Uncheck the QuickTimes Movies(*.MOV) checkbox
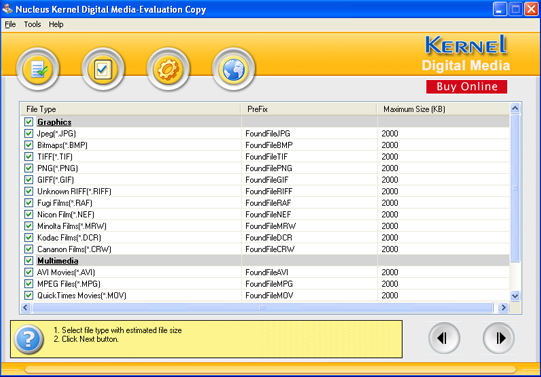 (x=29, y=295)
